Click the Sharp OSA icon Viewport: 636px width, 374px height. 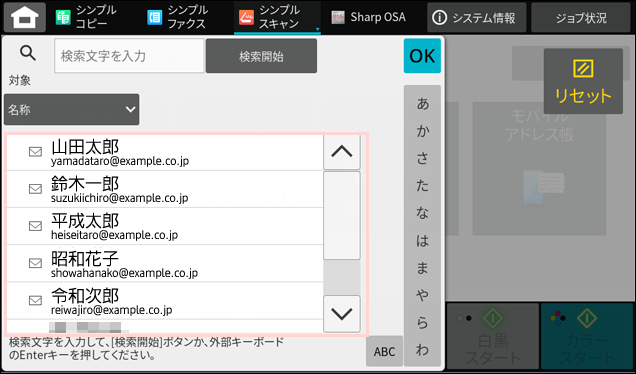point(337,17)
